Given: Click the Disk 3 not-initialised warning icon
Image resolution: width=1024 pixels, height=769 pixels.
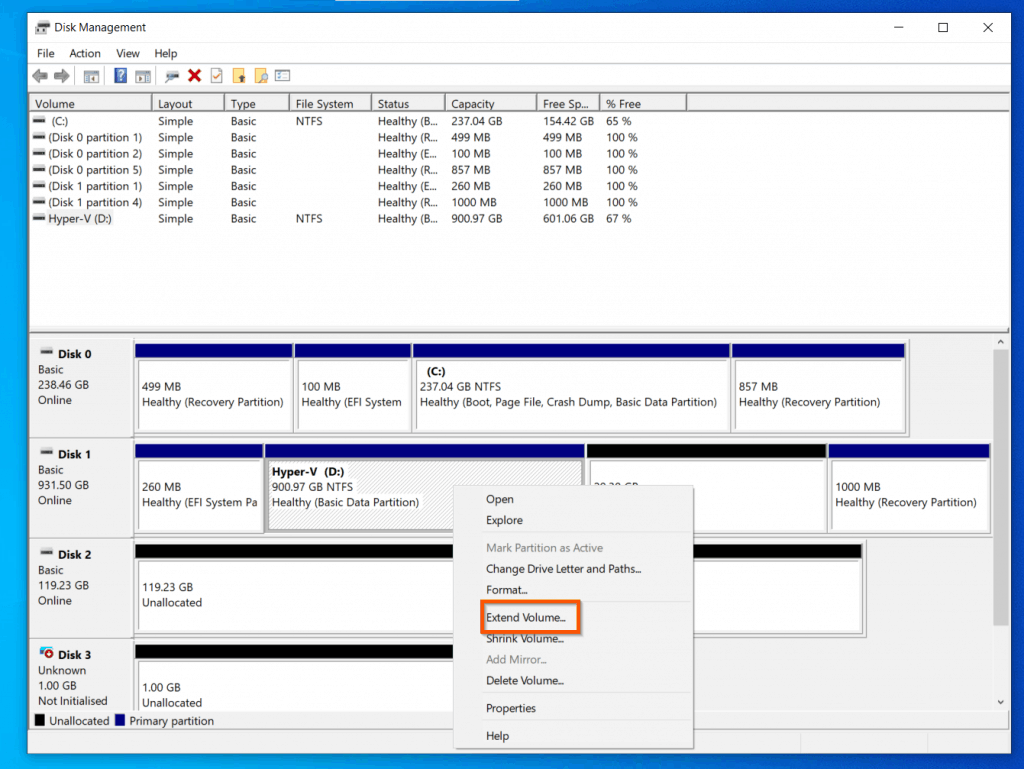Looking at the screenshot, I should (46, 653).
